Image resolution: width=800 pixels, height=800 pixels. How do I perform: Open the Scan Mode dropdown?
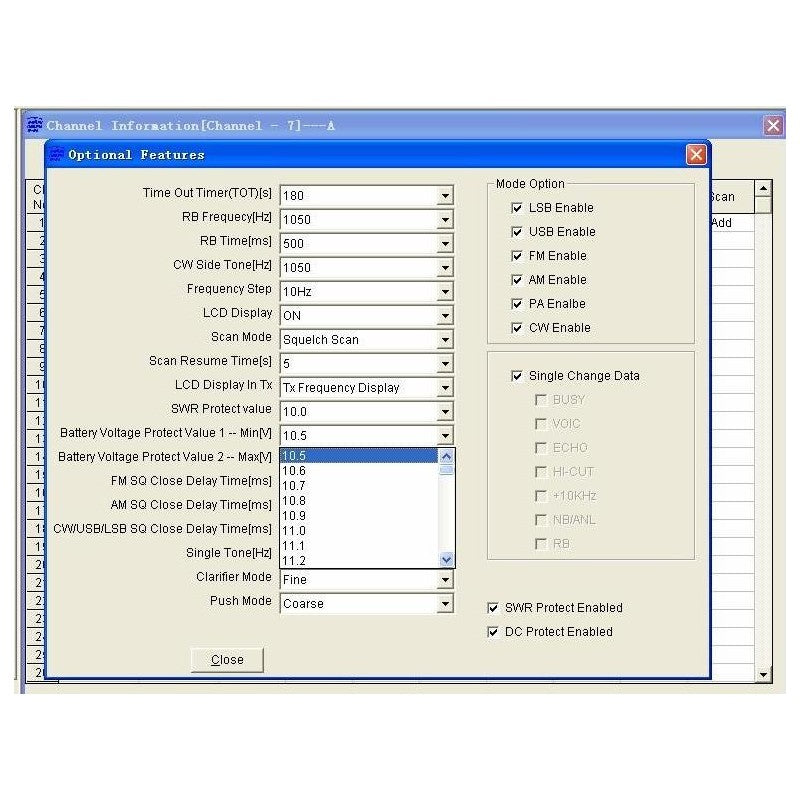(444, 339)
